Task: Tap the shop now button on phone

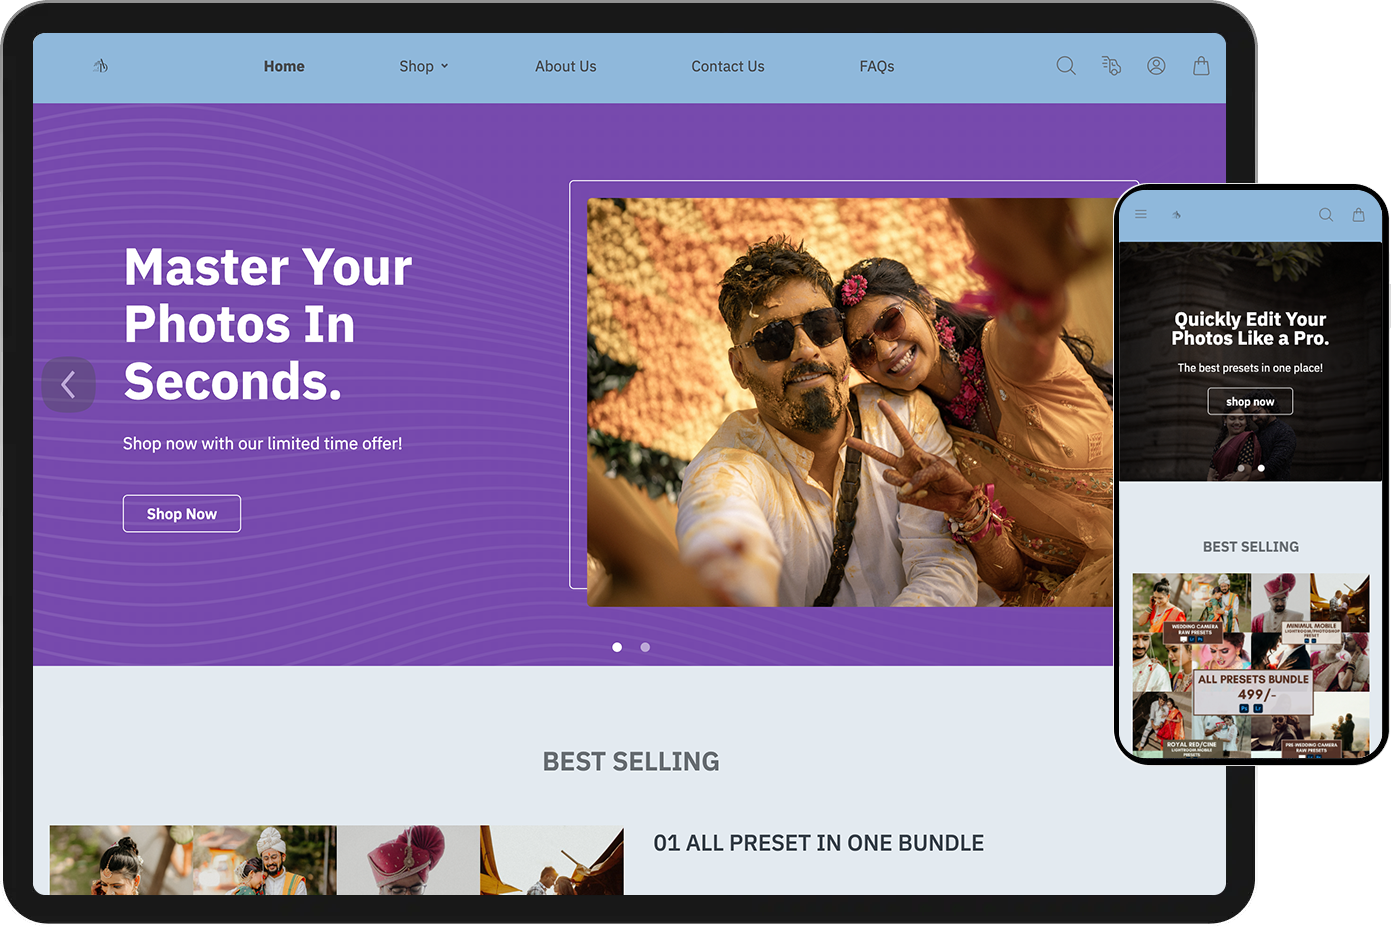Action: [x=1250, y=402]
